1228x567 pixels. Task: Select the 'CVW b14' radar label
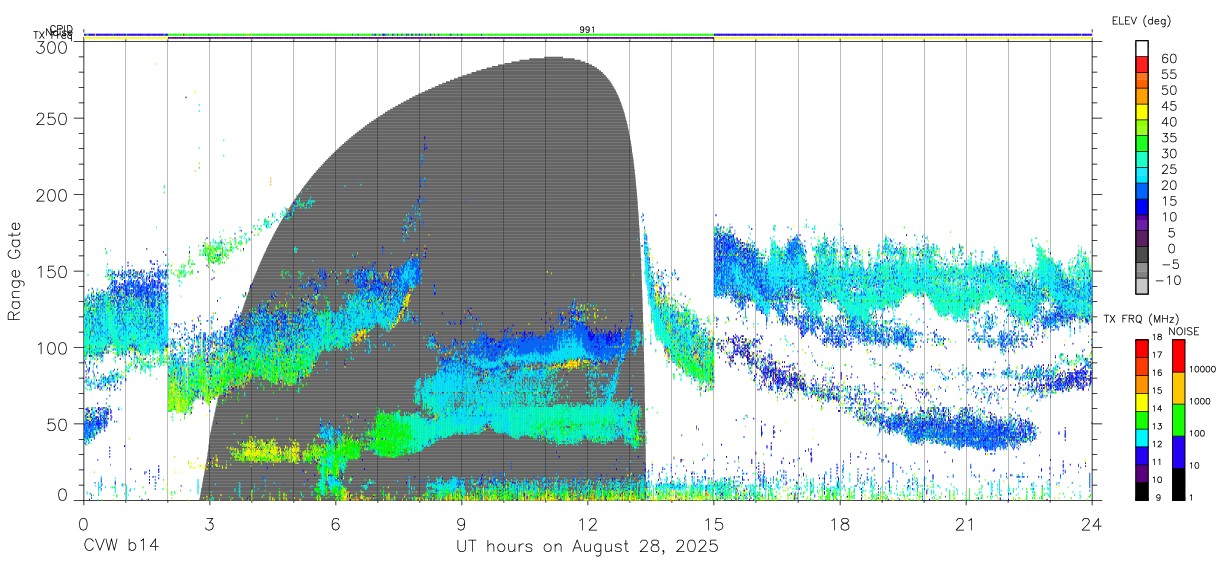tap(120, 546)
